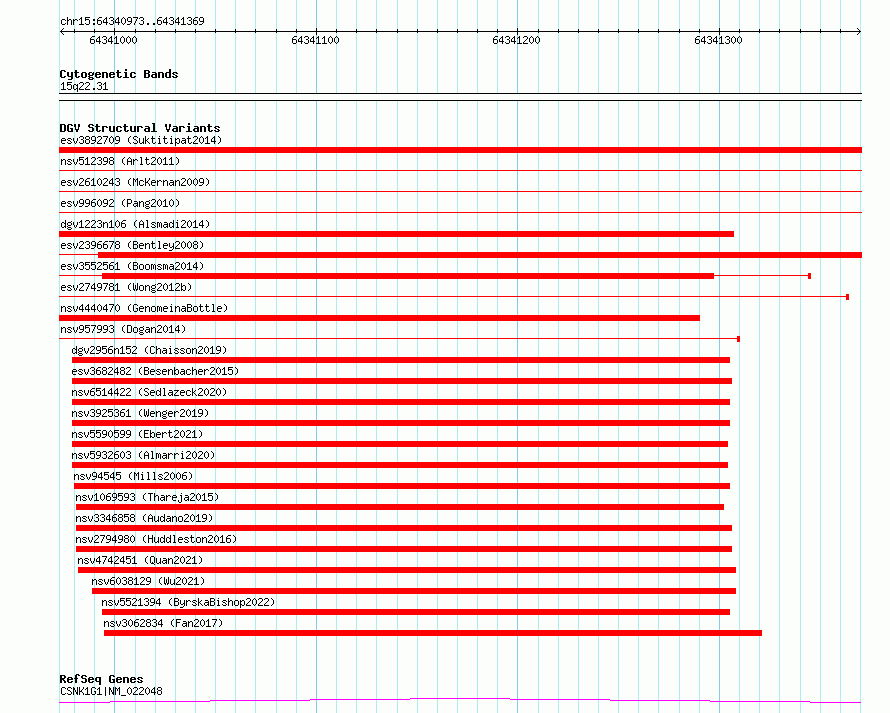
Task: Click ruler position 64341100
Action: [315, 40]
